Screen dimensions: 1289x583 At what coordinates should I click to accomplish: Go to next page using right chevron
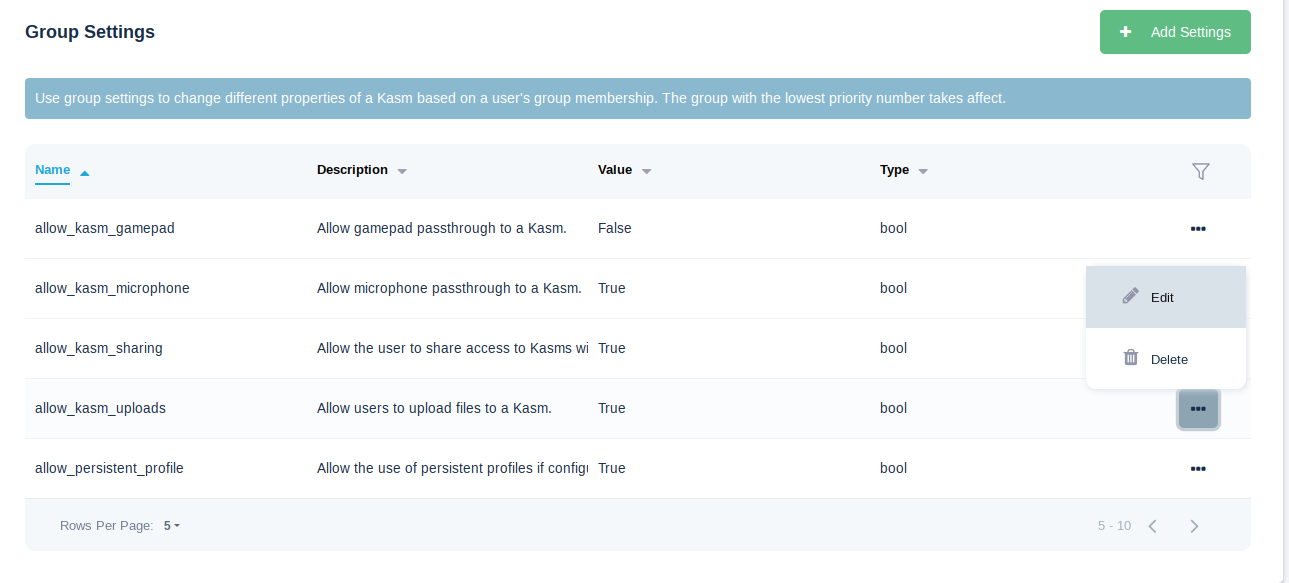(x=1194, y=524)
